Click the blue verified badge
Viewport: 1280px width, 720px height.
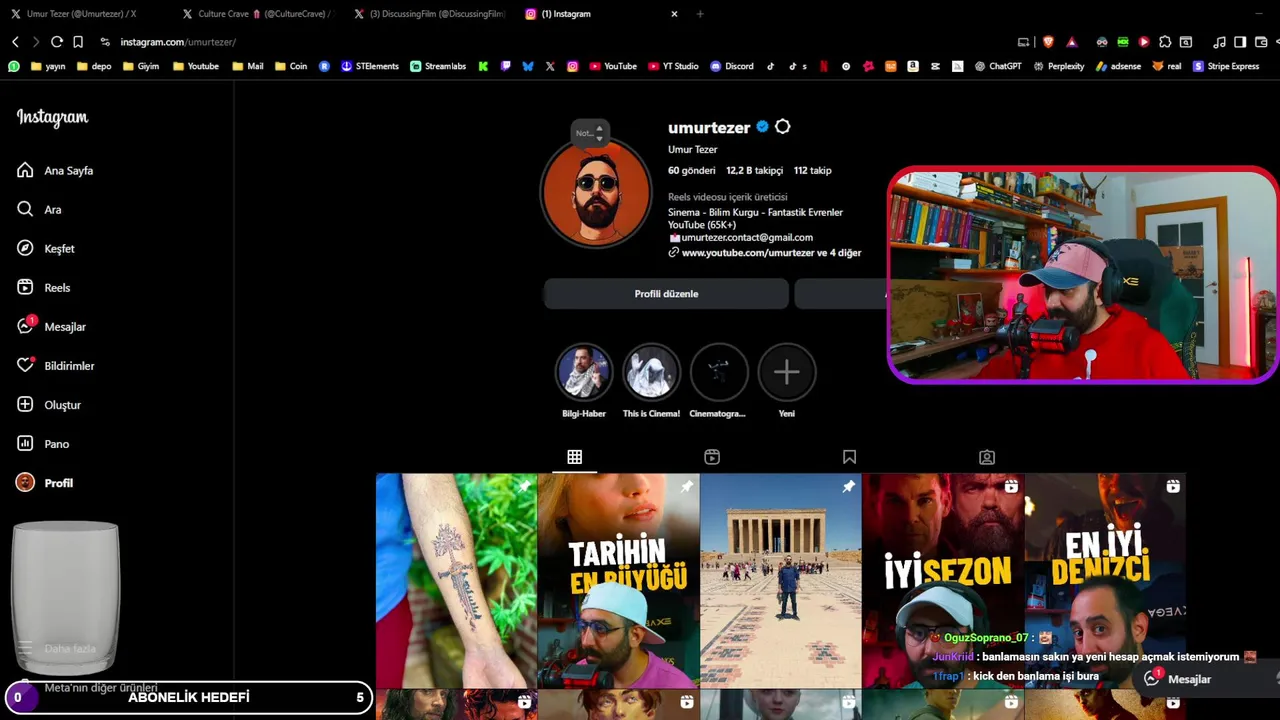[x=762, y=127]
